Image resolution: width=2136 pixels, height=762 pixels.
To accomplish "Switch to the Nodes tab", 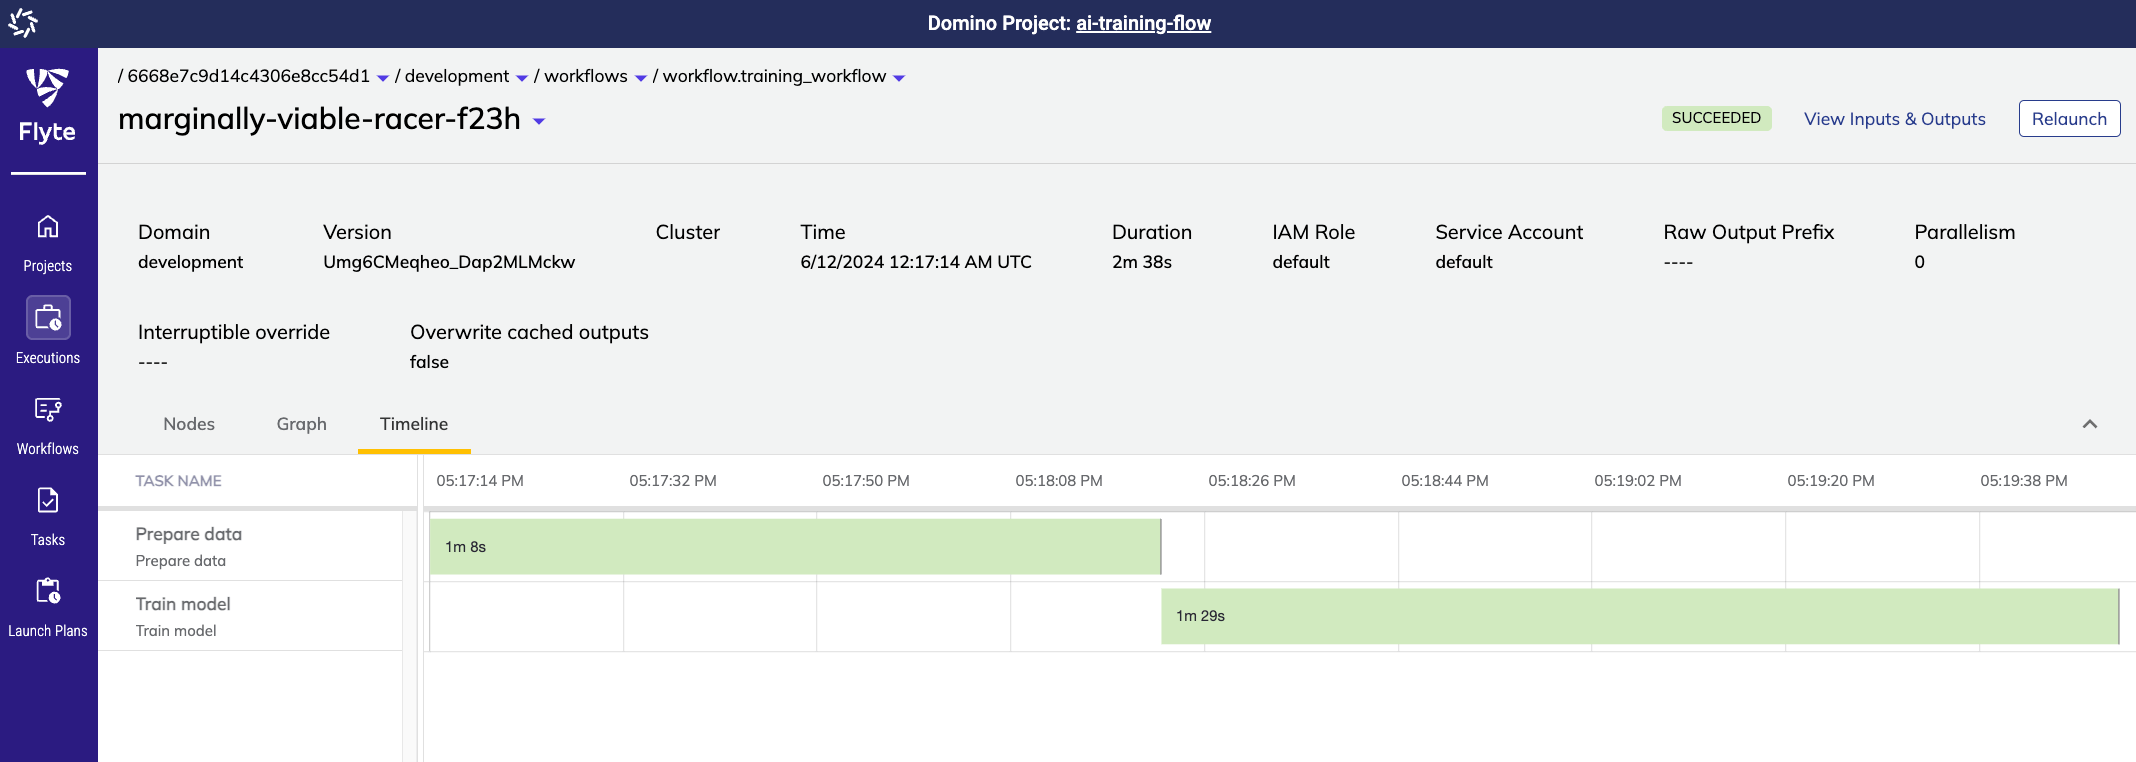I will (189, 424).
